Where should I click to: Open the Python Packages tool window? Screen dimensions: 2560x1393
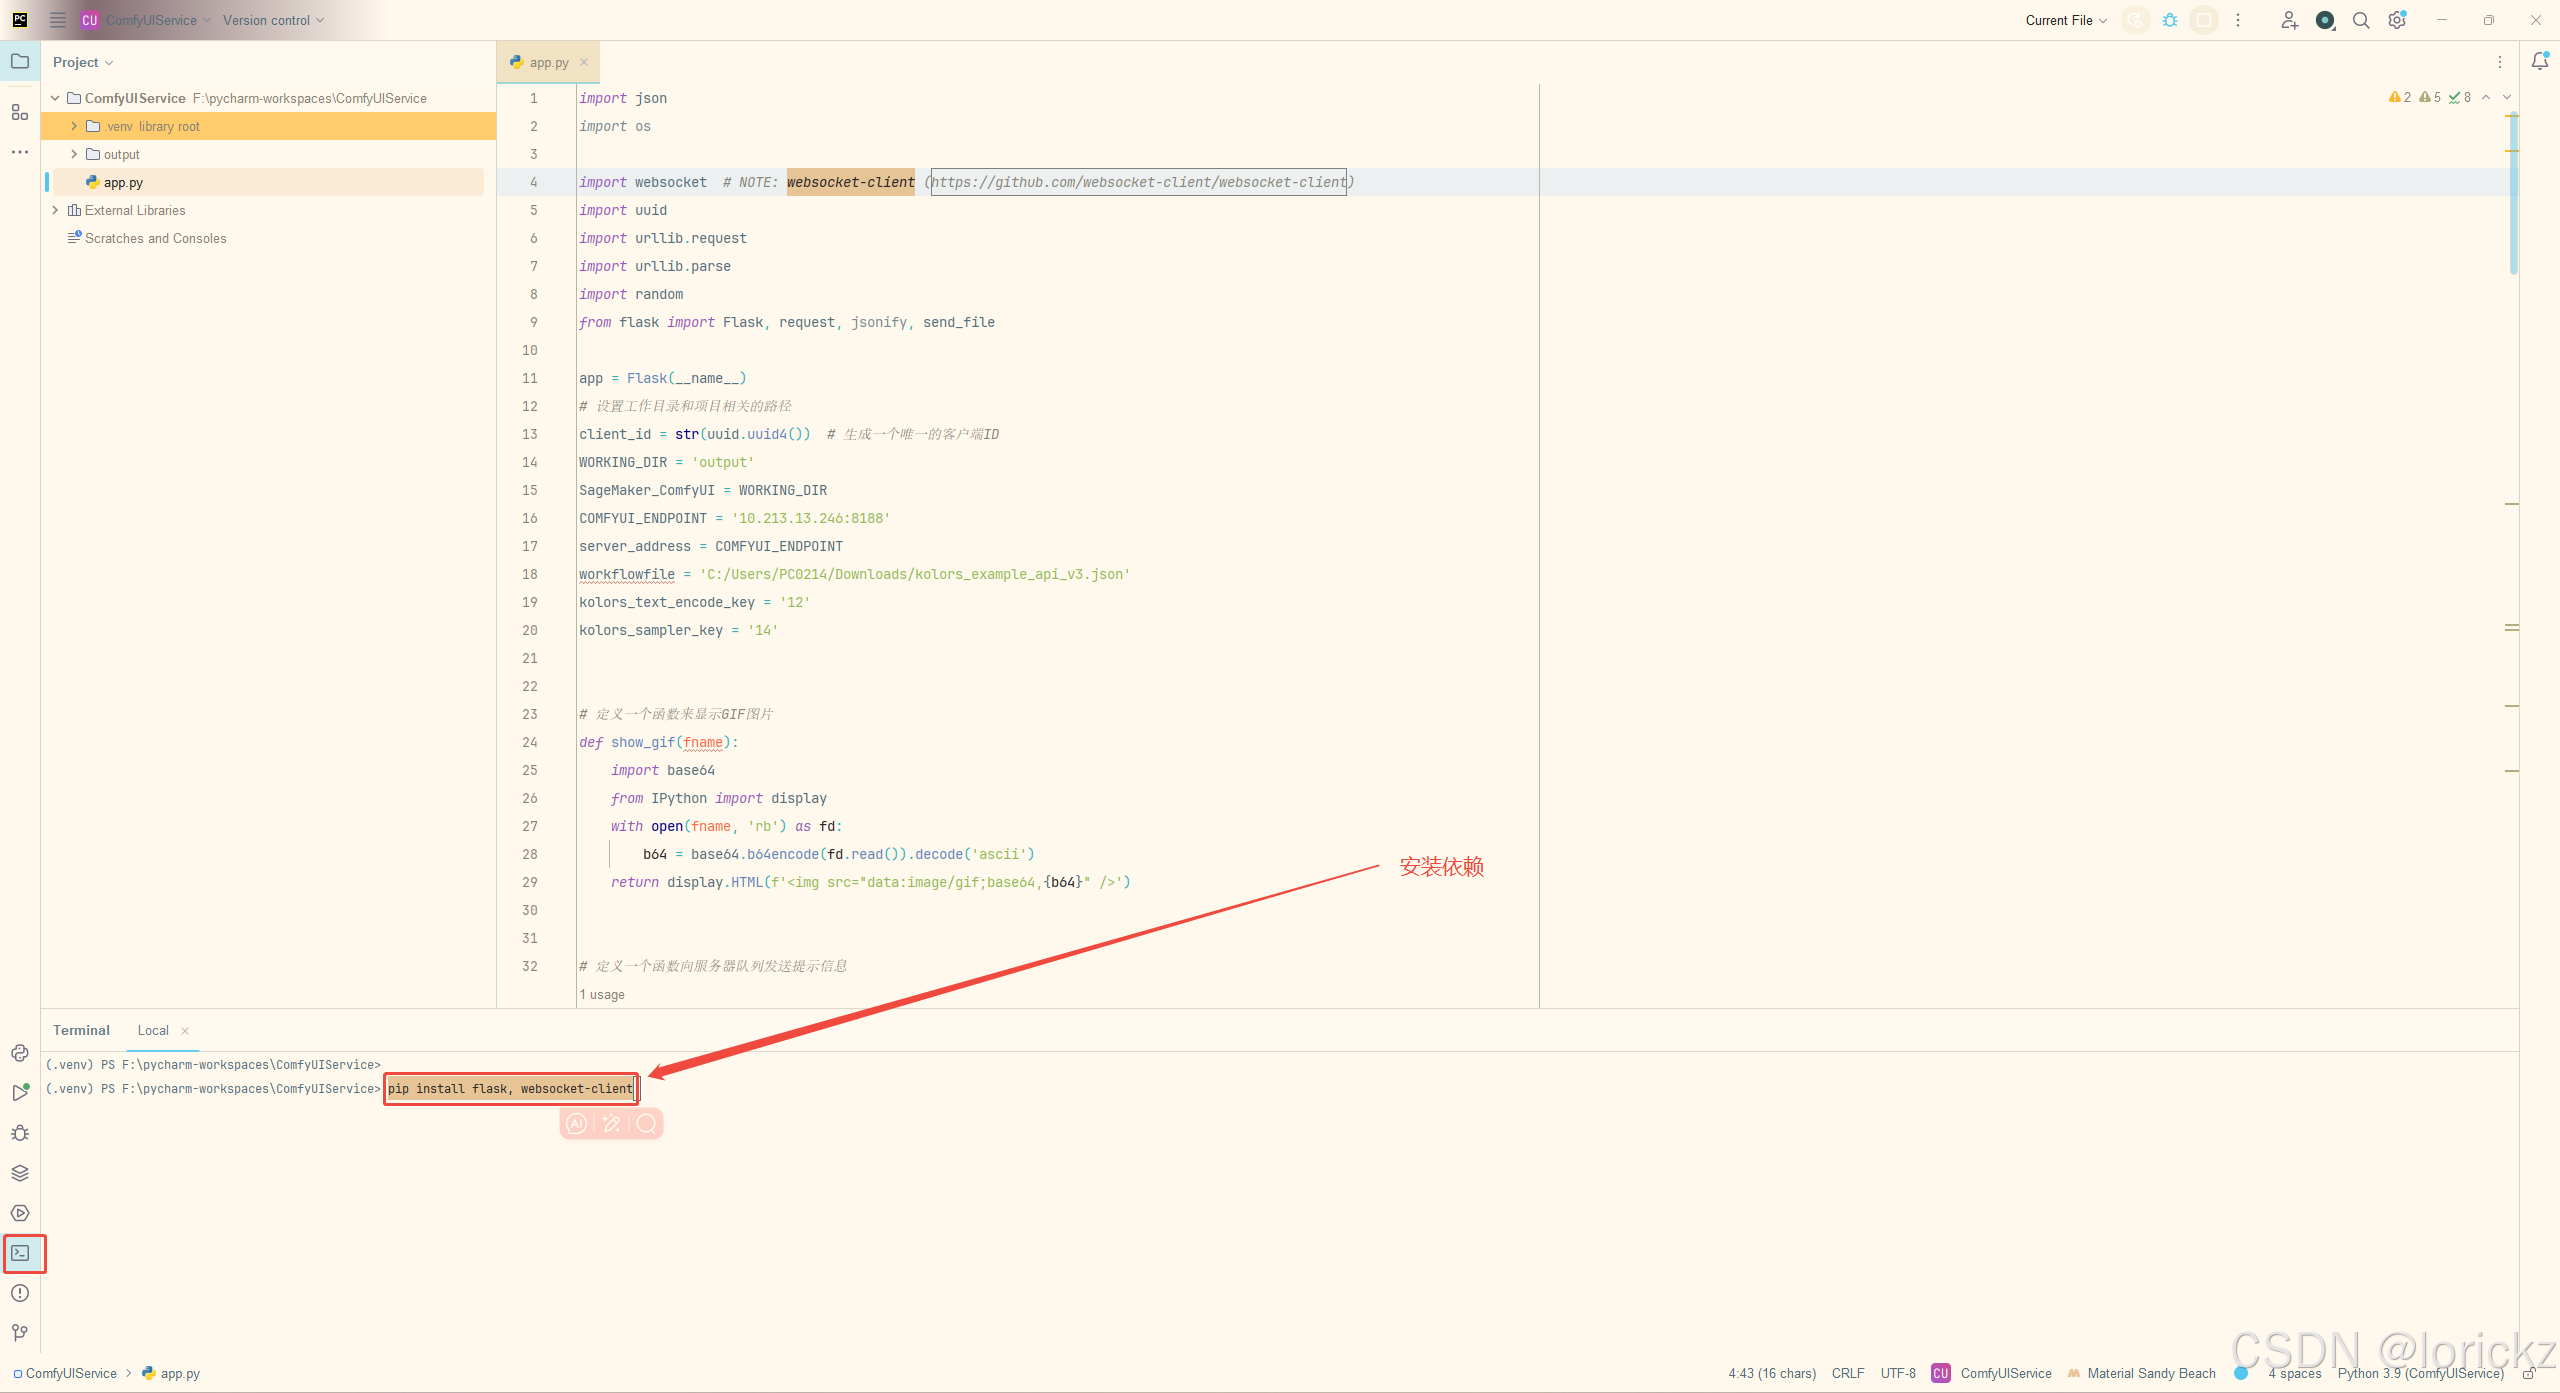[x=20, y=1173]
